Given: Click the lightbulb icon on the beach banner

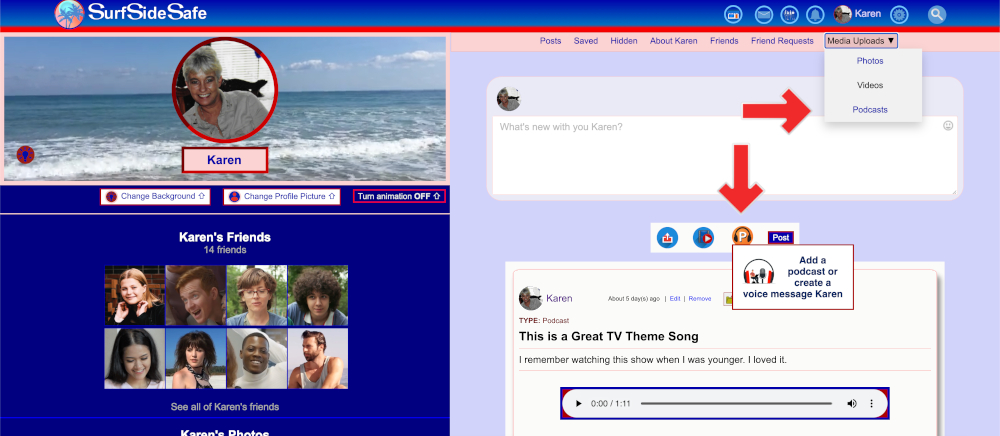Looking at the screenshot, I should (25, 154).
